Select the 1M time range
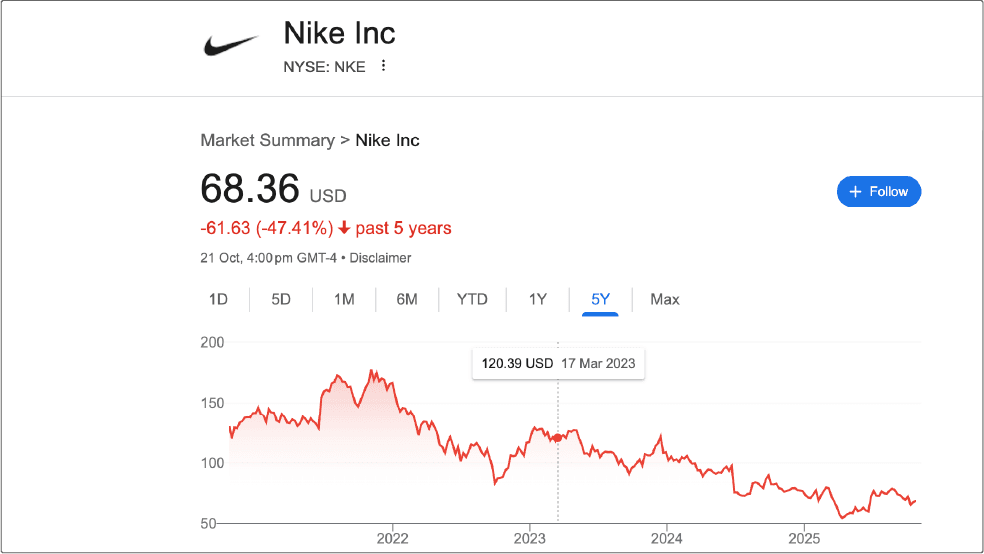The image size is (984, 554). tap(344, 299)
